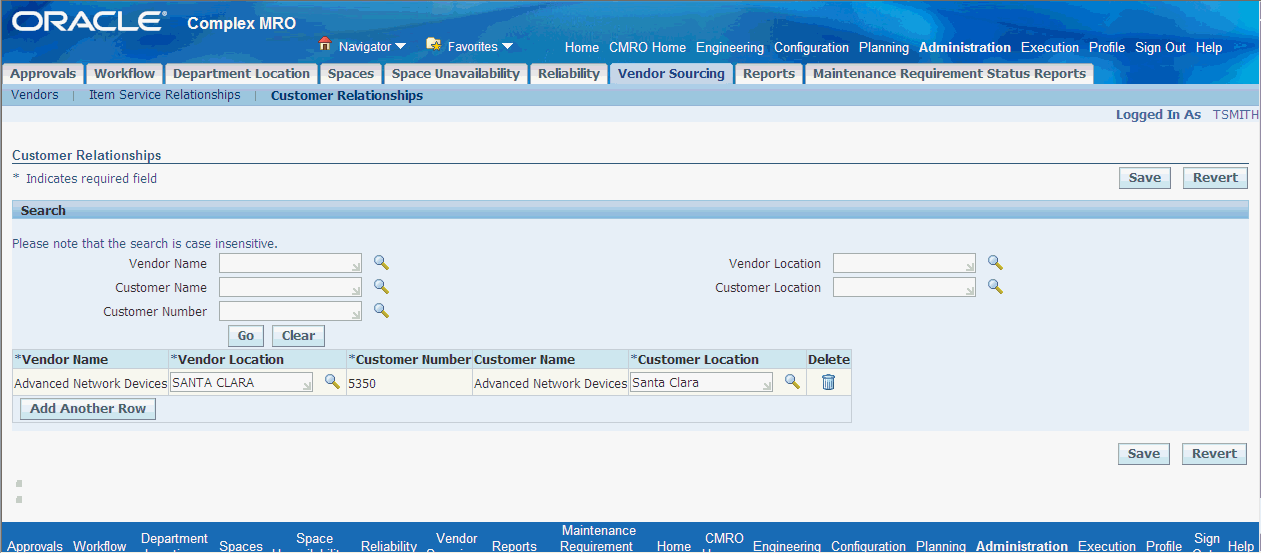
Task: Click the TSMITH user name
Action: pyautogui.click(x=1236, y=115)
